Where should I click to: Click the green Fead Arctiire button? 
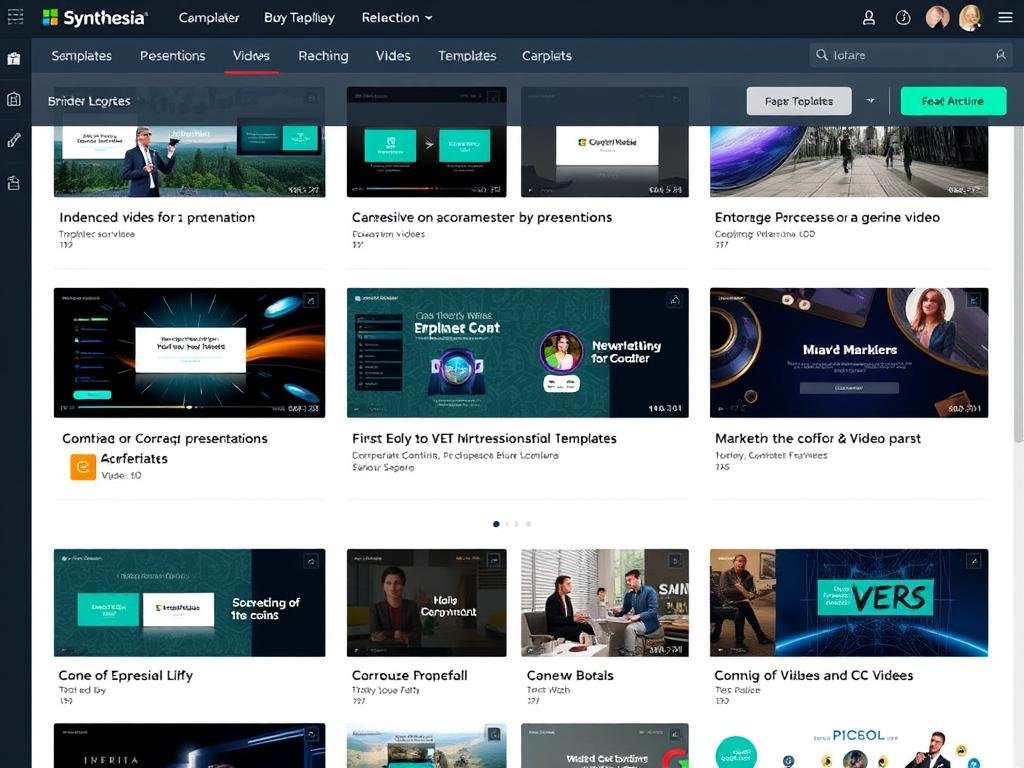pyautogui.click(x=952, y=101)
